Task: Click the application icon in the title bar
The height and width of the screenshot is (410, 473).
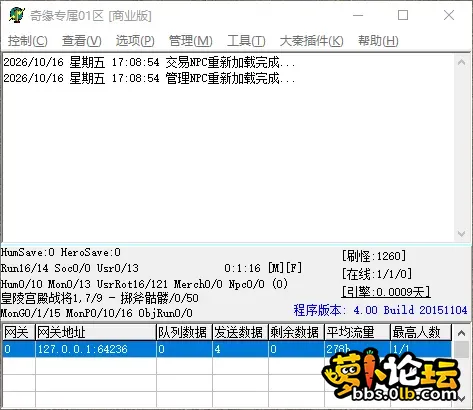Action: 17,15
